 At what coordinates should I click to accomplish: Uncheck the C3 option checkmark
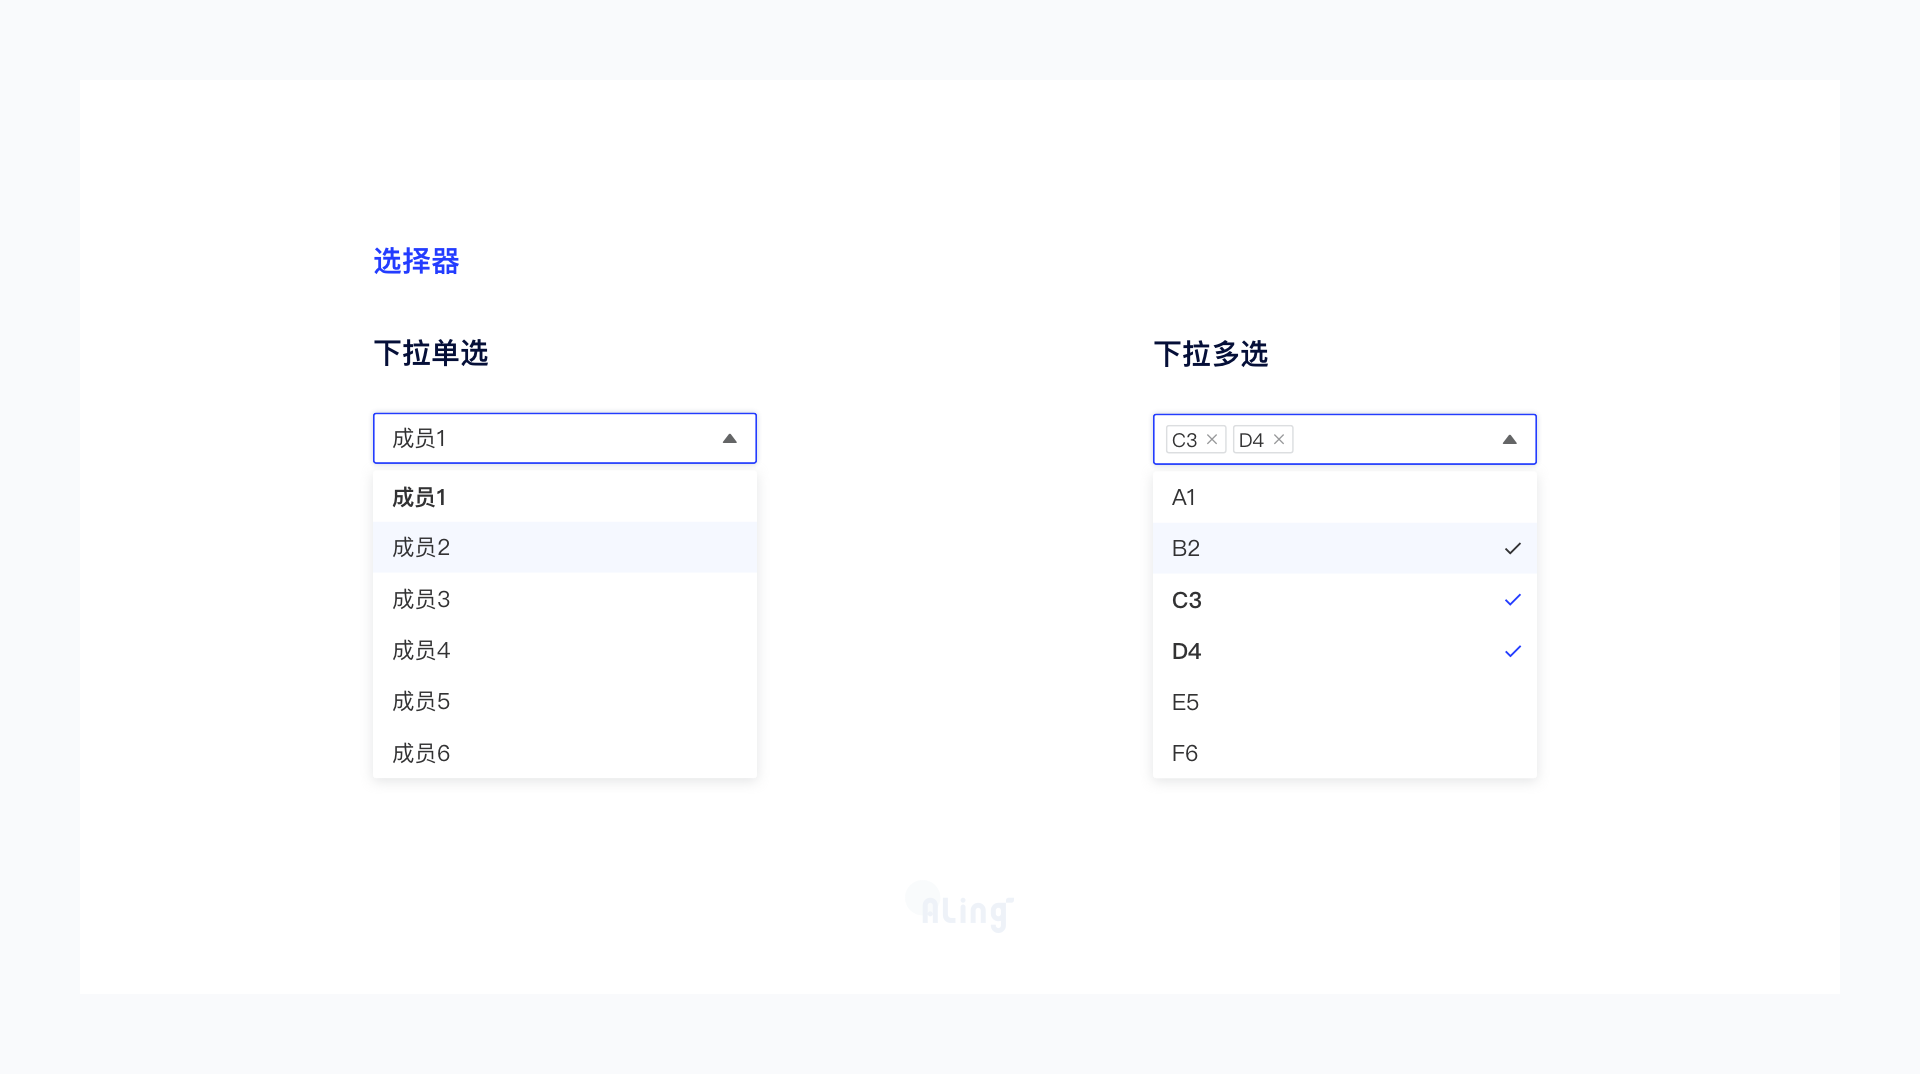[1513, 600]
